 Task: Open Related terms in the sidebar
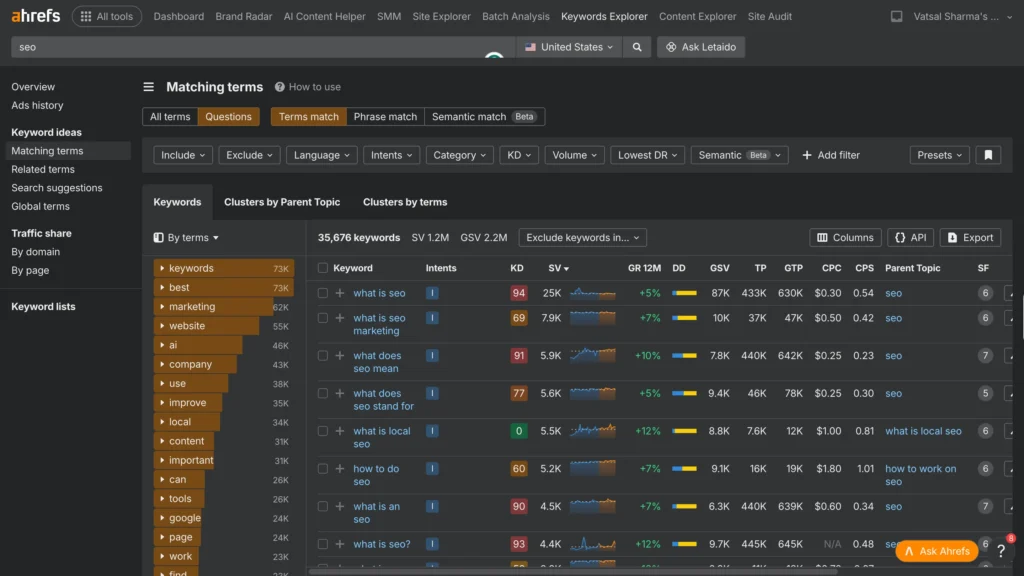pyautogui.click(x=42, y=169)
